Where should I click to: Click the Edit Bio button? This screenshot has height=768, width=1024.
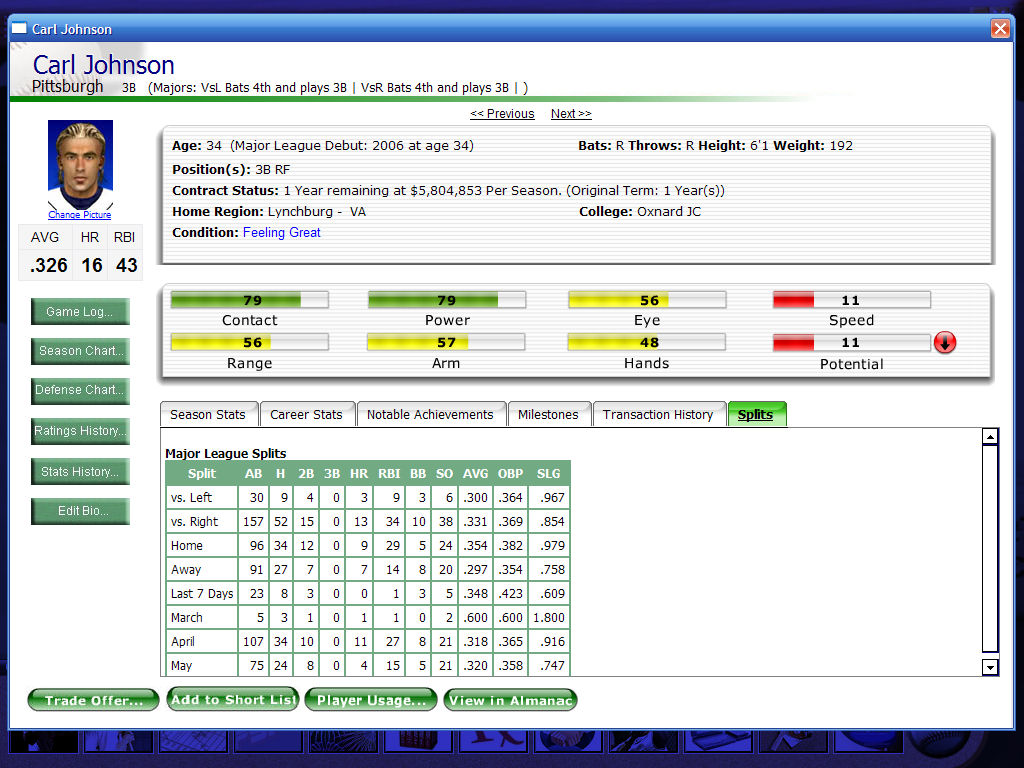(x=80, y=511)
